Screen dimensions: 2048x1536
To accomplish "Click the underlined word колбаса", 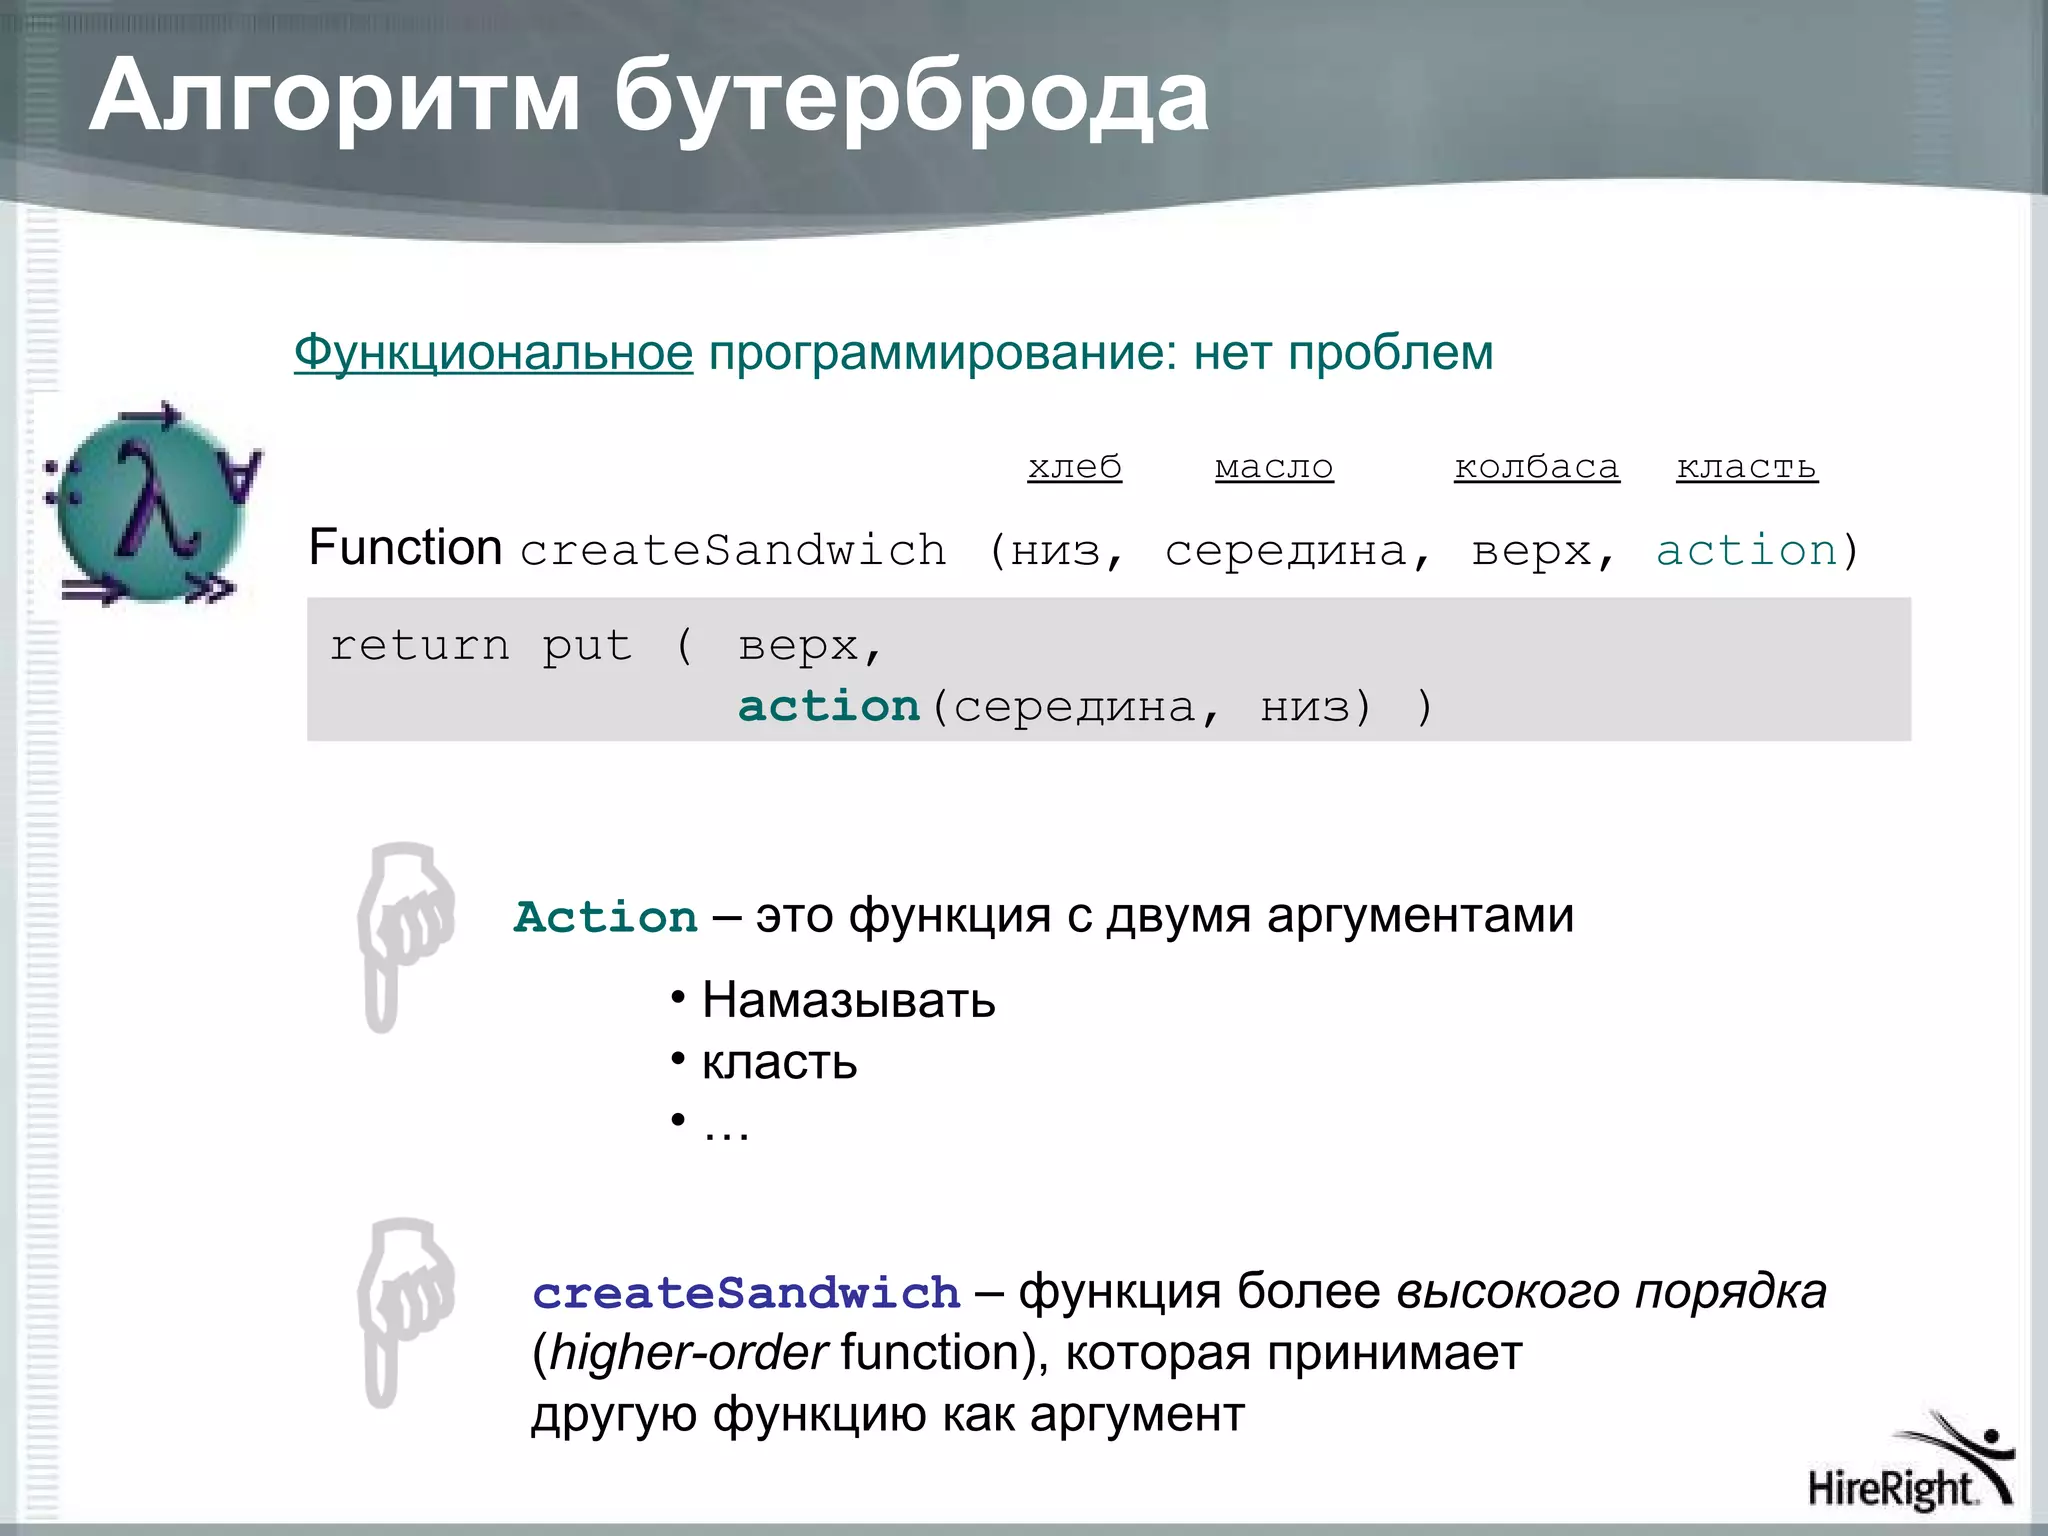I will (1536, 467).
